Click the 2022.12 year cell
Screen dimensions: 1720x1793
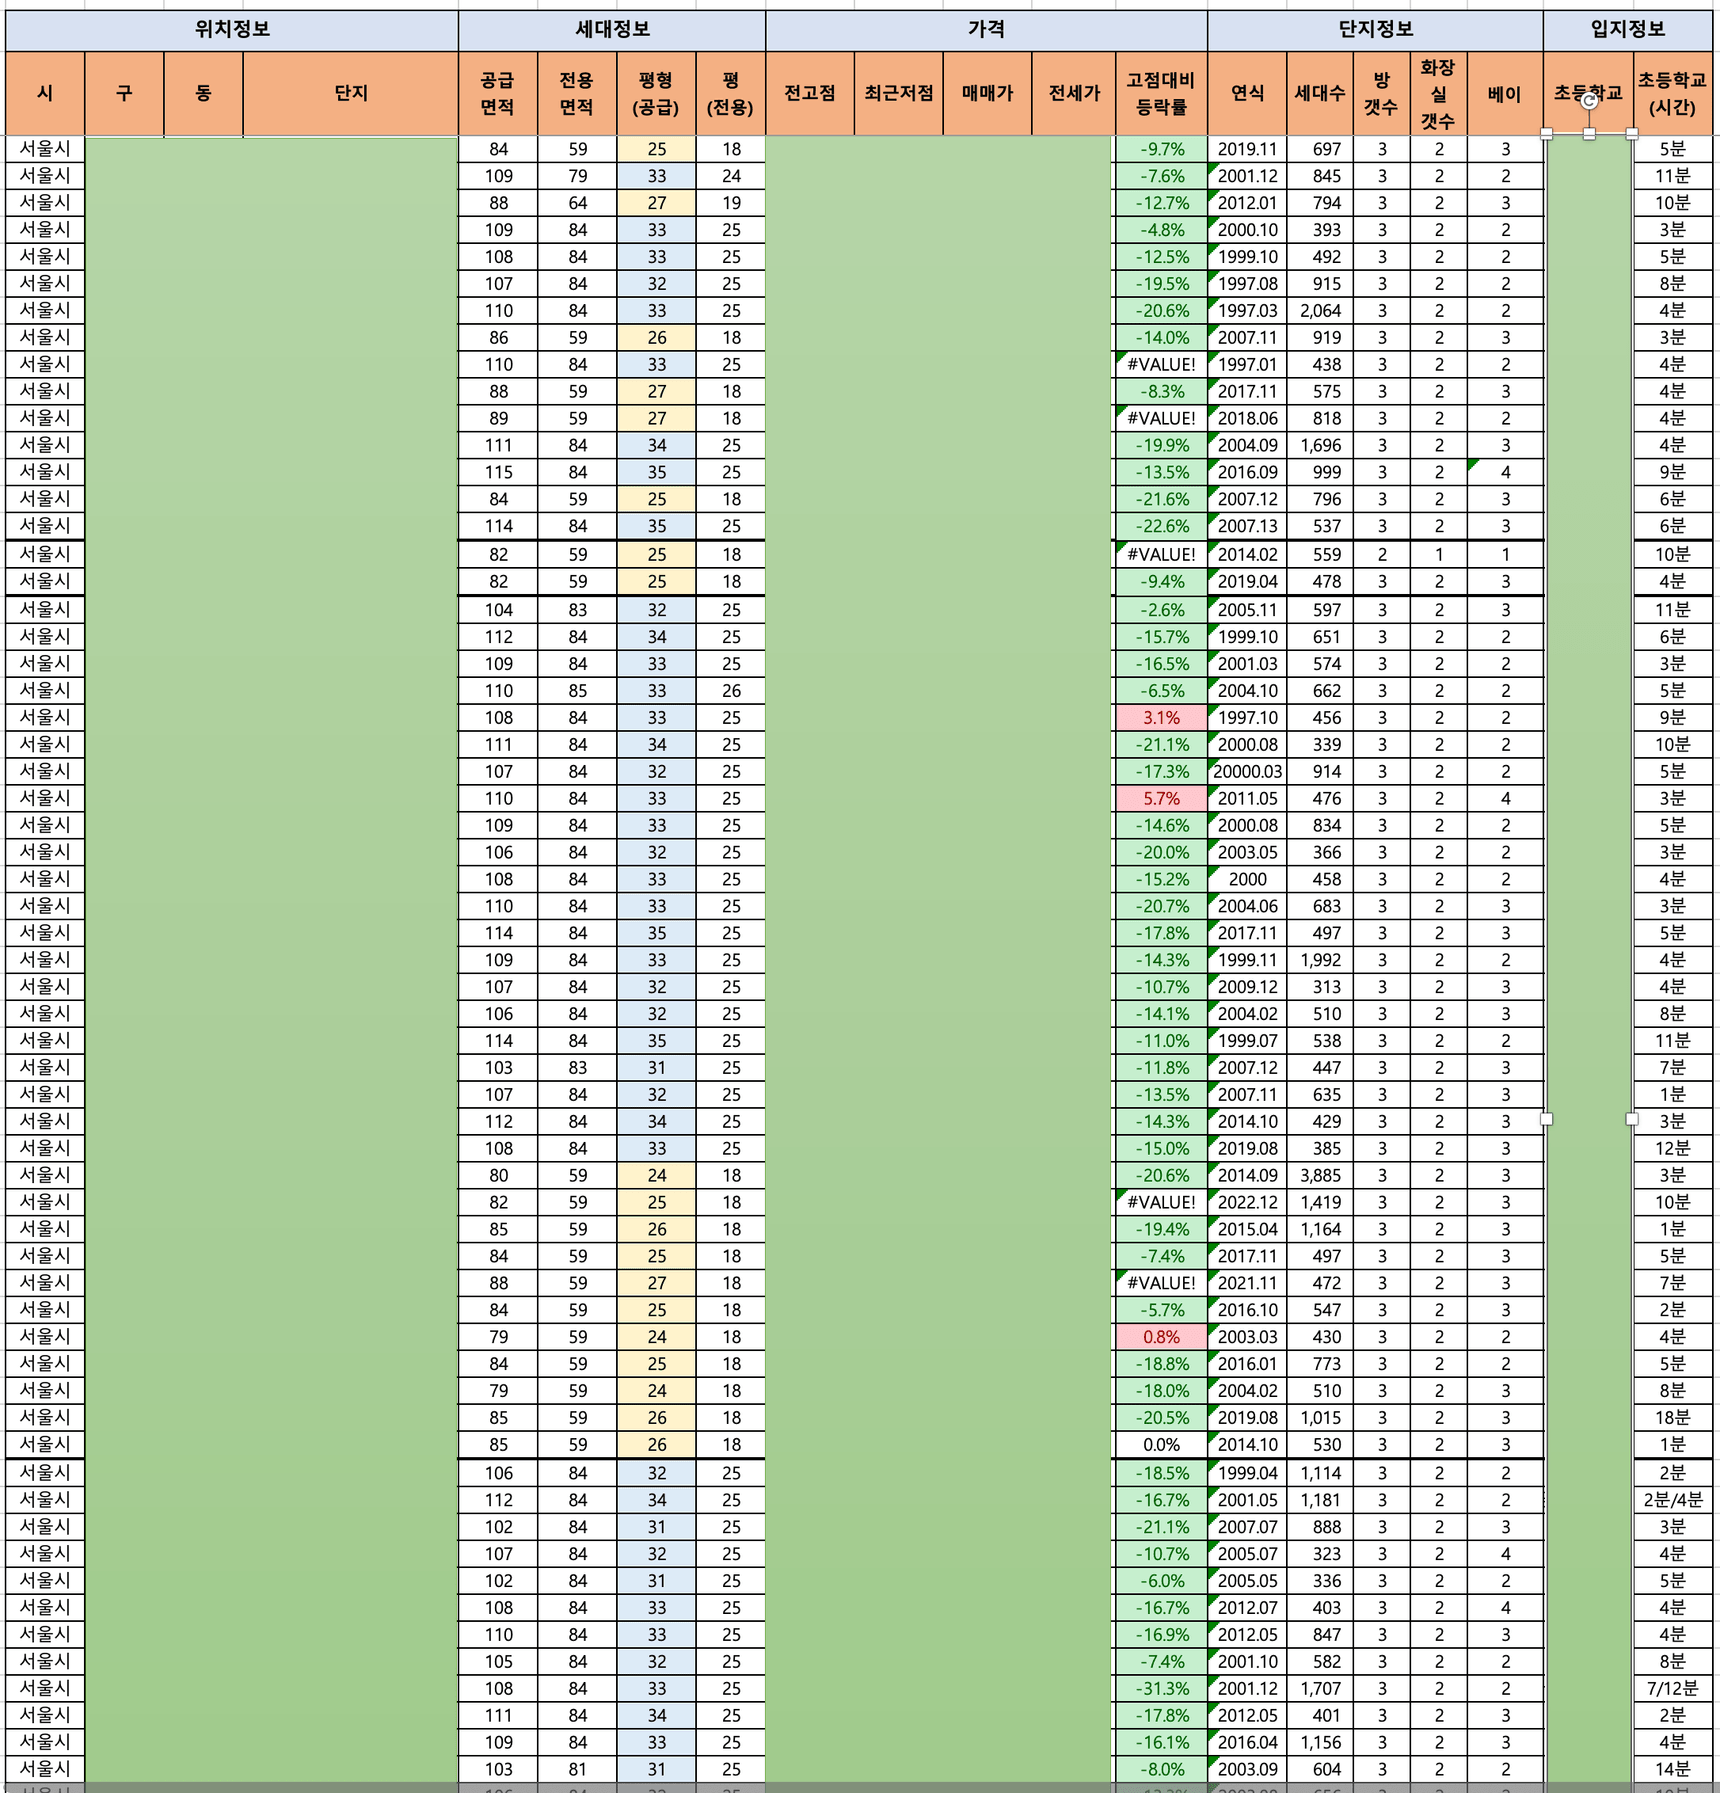(1247, 1203)
